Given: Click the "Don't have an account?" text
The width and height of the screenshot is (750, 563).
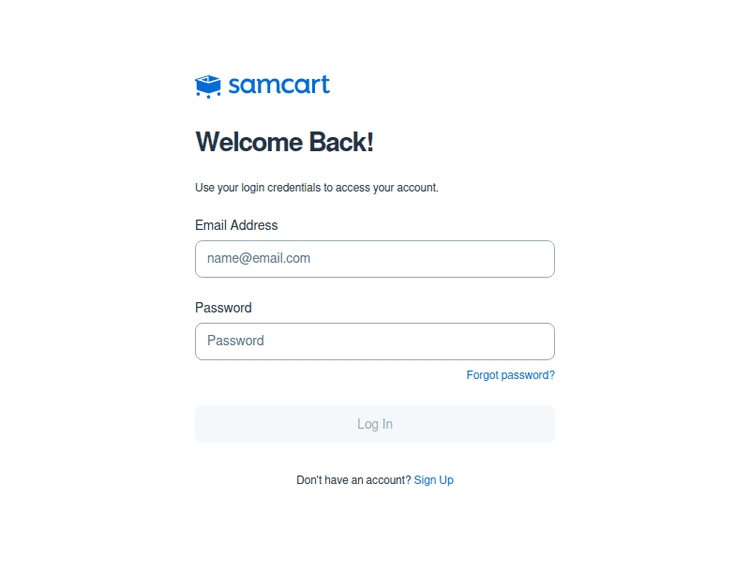Looking at the screenshot, I should [353, 480].
